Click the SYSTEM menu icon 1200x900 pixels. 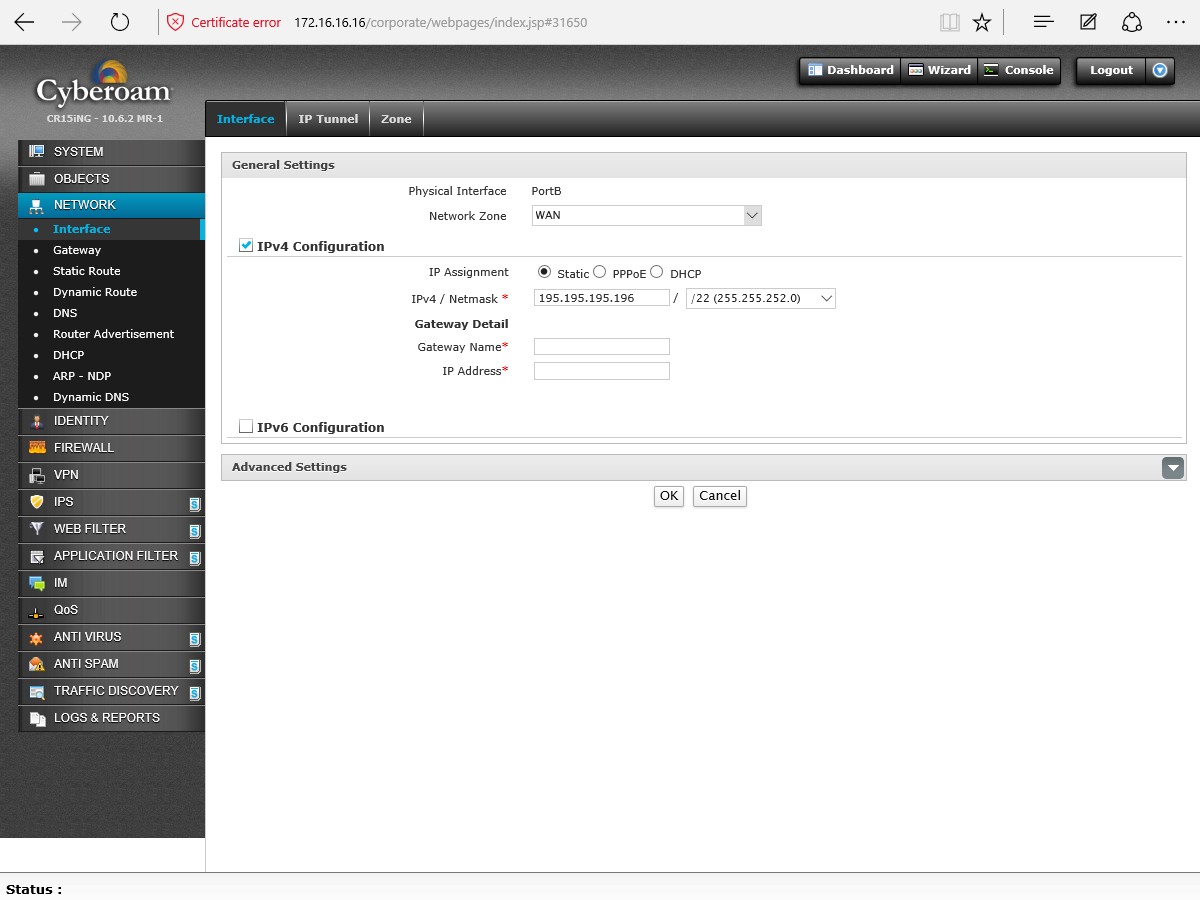37,152
